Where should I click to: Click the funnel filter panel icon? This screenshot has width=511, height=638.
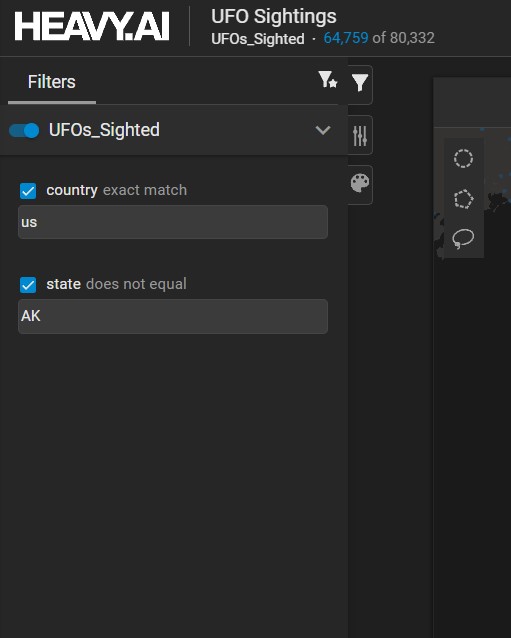(360, 83)
